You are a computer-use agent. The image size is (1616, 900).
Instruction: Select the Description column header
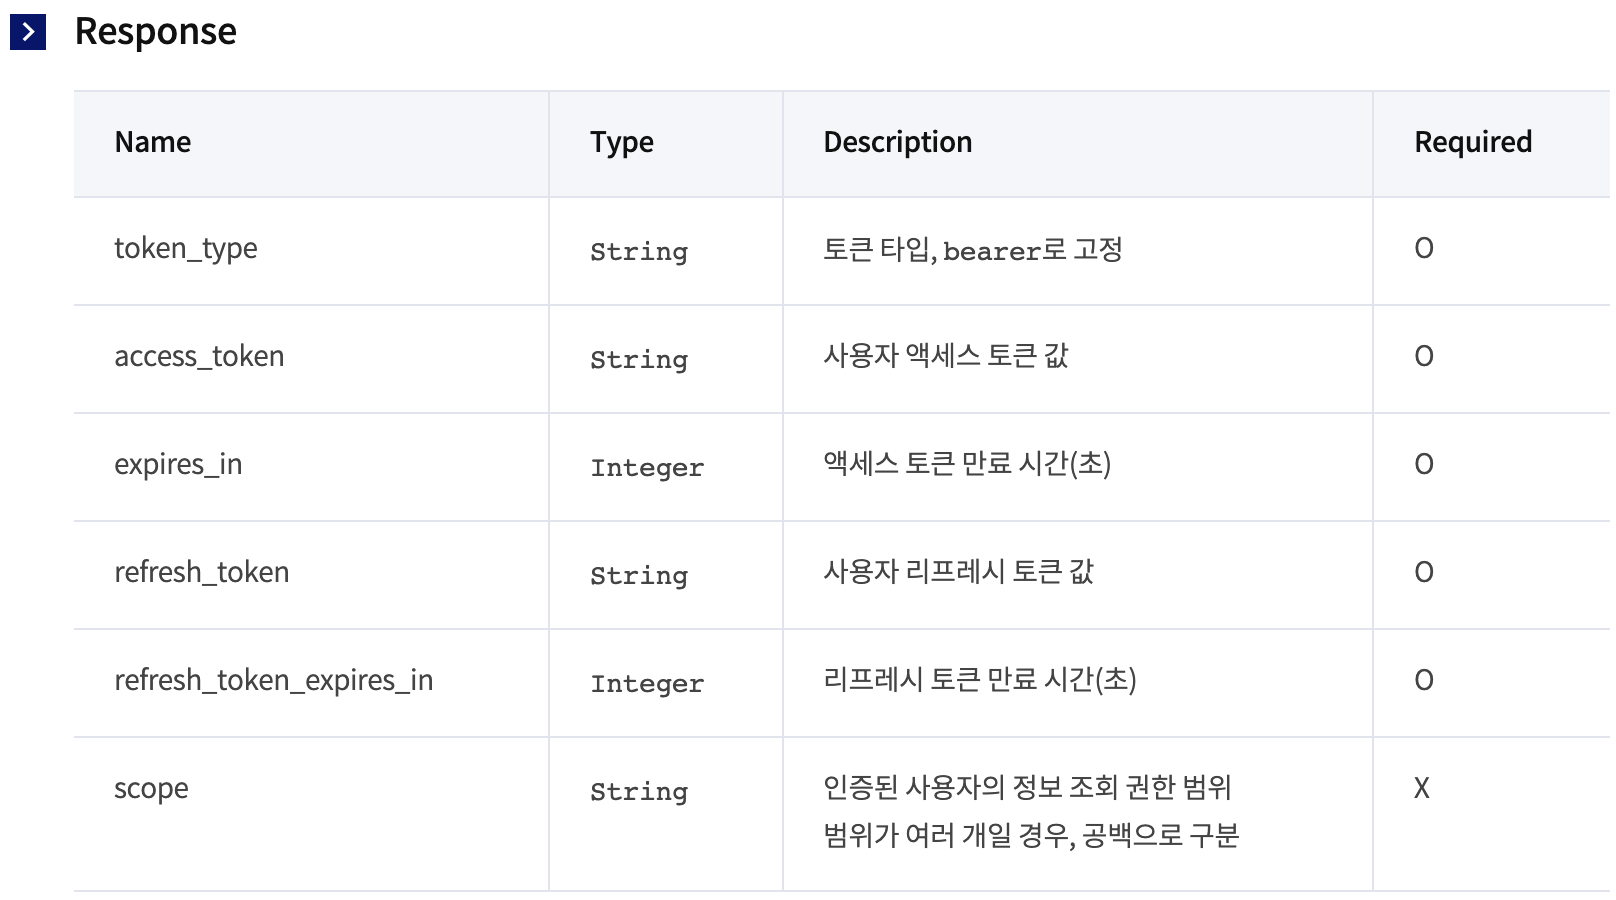pyautogui.click(x=898, y=143)
